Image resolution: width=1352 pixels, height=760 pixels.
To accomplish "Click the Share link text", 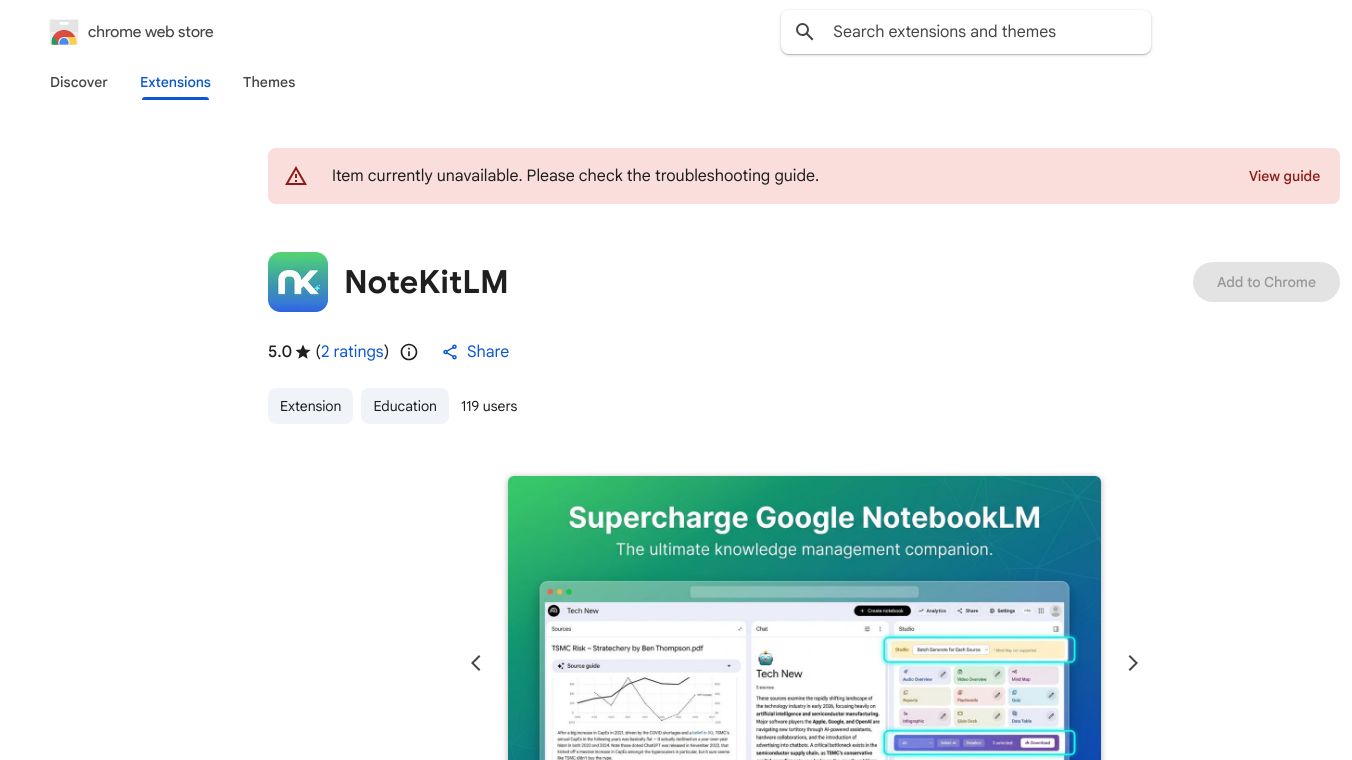I will [488, 351].
